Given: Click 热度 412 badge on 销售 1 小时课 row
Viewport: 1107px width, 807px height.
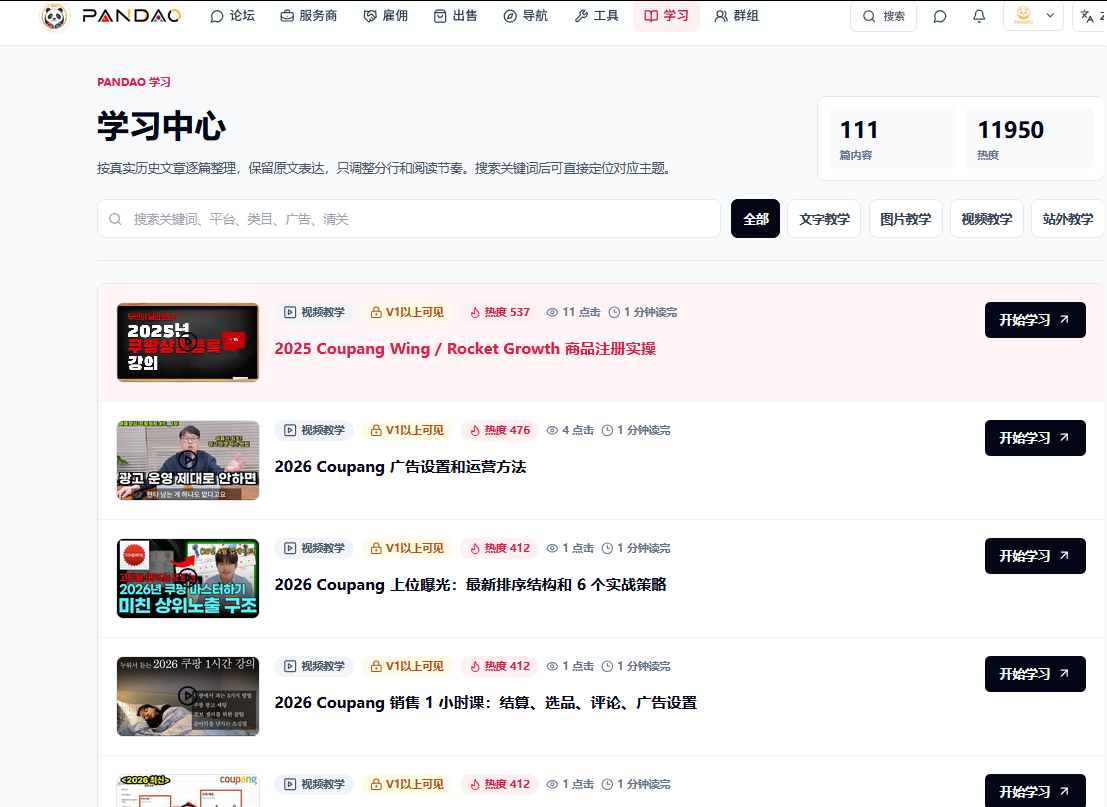Looking at the screenshot, I should (500, 666).
